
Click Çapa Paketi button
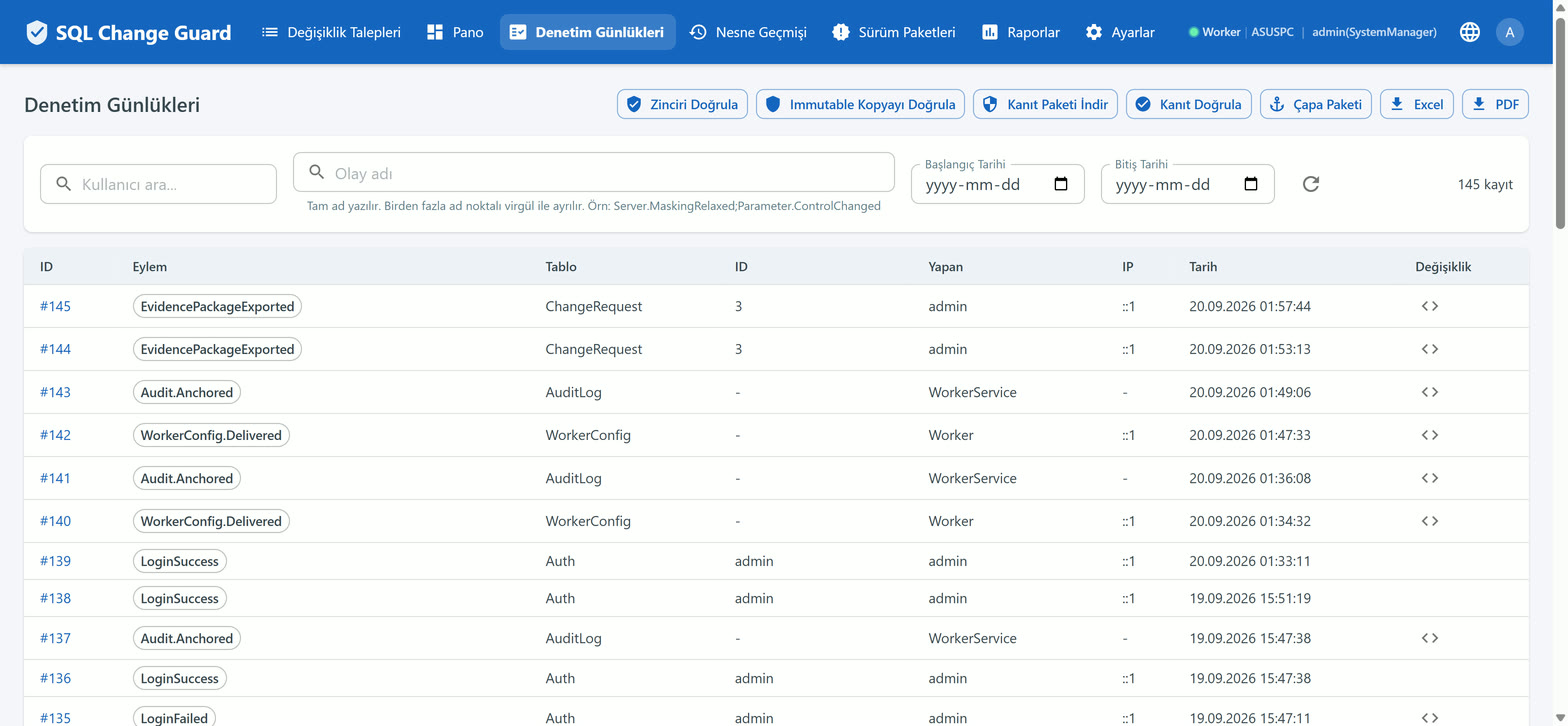click(1316, 104)
